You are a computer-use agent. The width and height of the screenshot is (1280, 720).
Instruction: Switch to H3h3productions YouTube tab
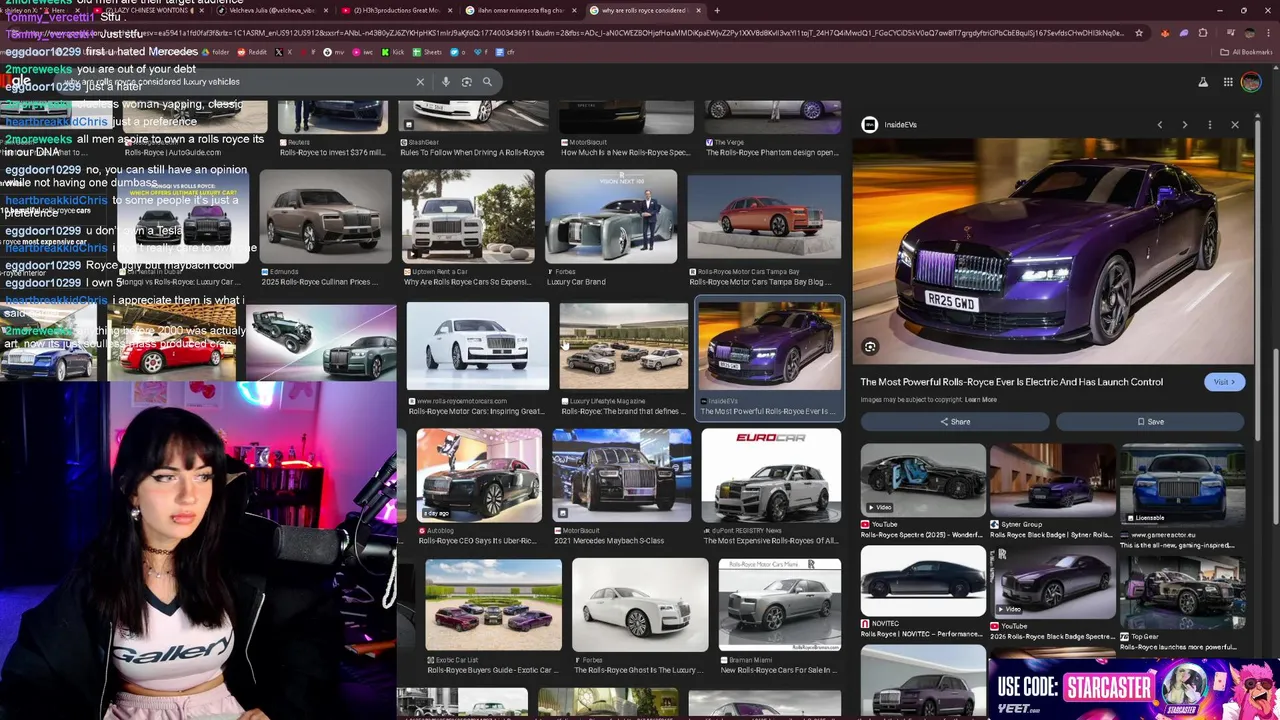(395, 10)
